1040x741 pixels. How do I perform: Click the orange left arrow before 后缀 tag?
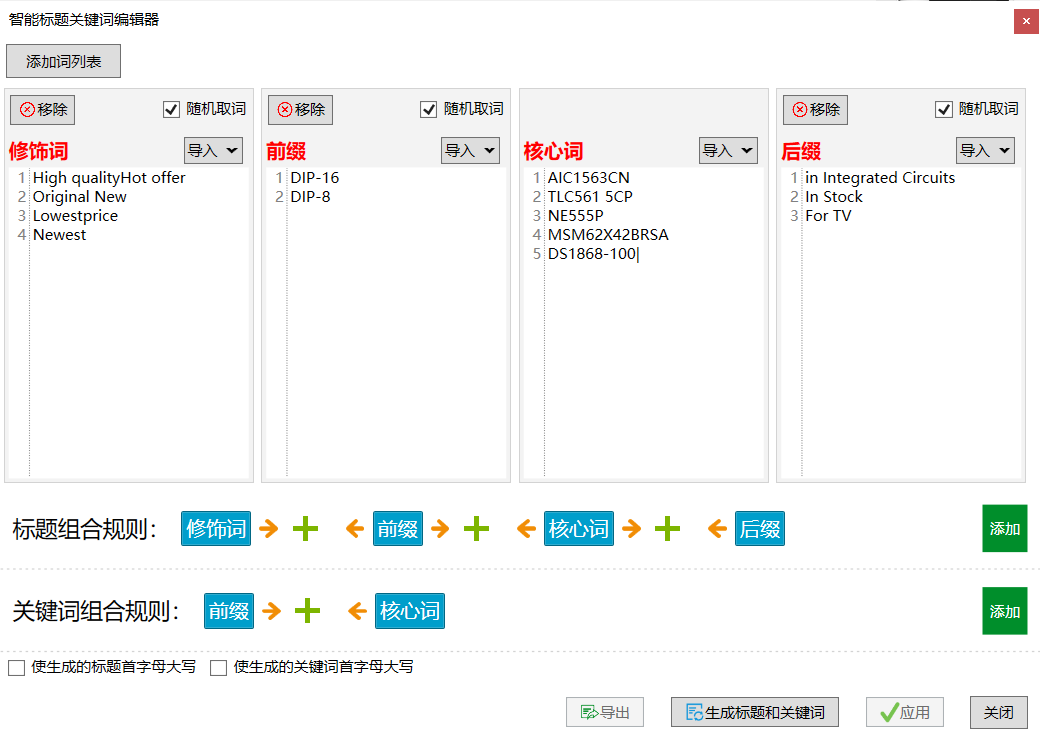click(x=716, y=529)
